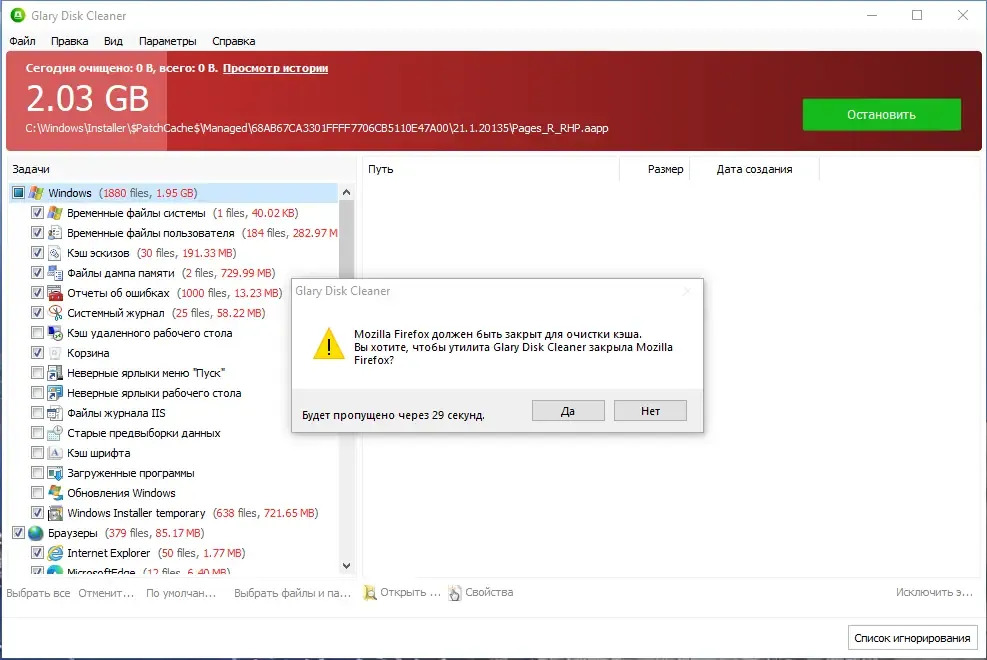Sort by the Размер column header
The image size is (987, 660).
(x=655, y=169)
